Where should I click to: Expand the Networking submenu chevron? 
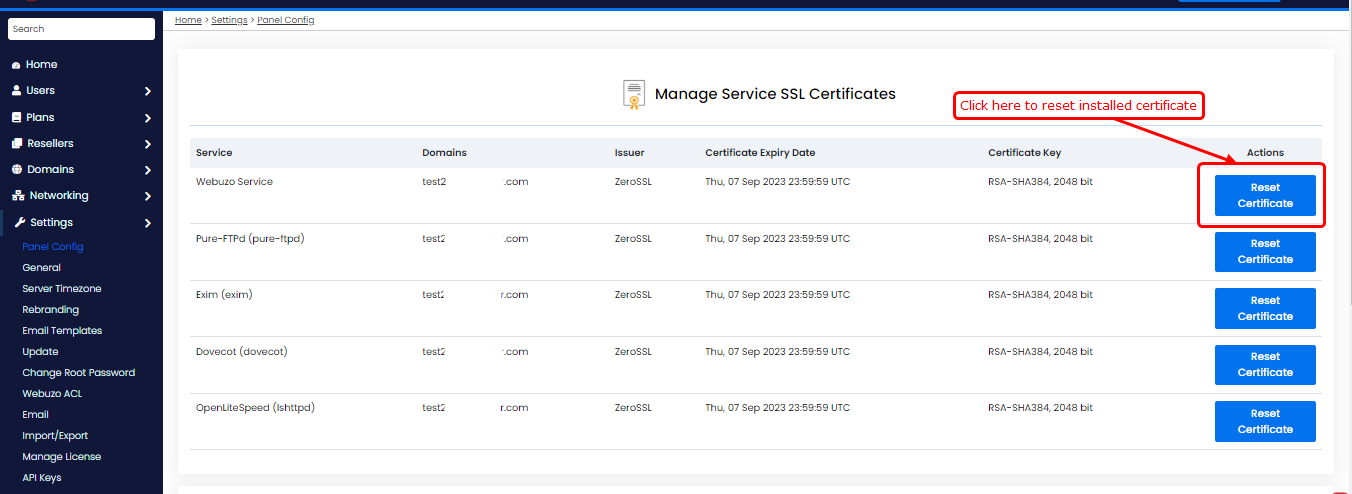pos(147,196)
